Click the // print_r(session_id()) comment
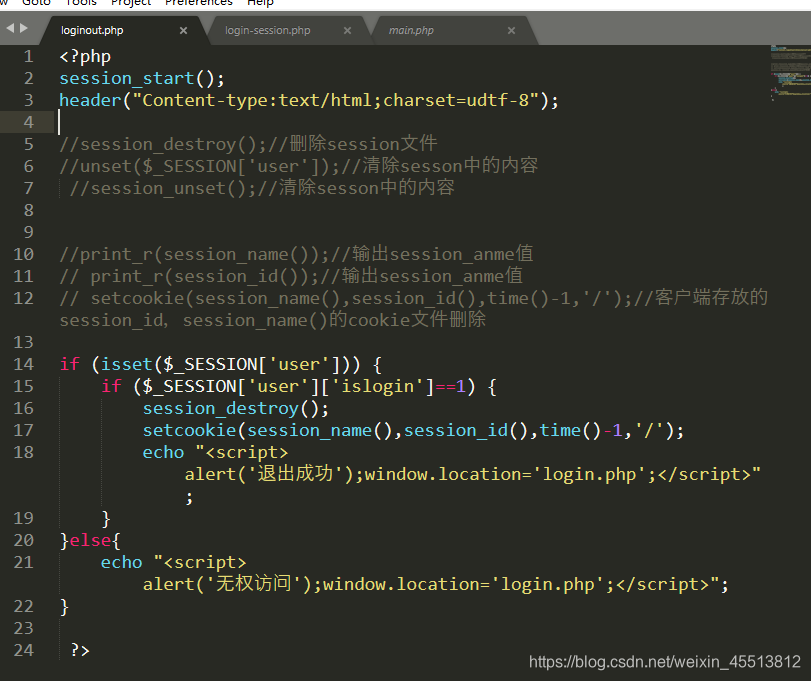Image resolution: width=811 pixels, height=681 pixels. [291, 277]
